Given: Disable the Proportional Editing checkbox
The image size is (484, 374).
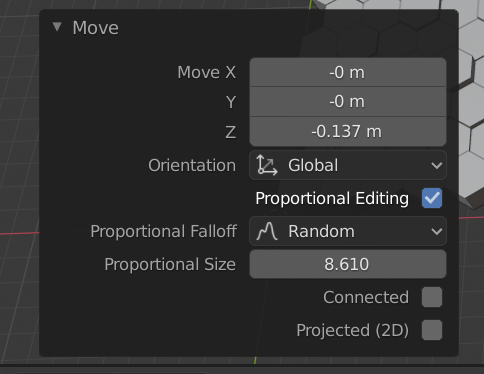Looking at the screenshot, I should pos(432,198).
